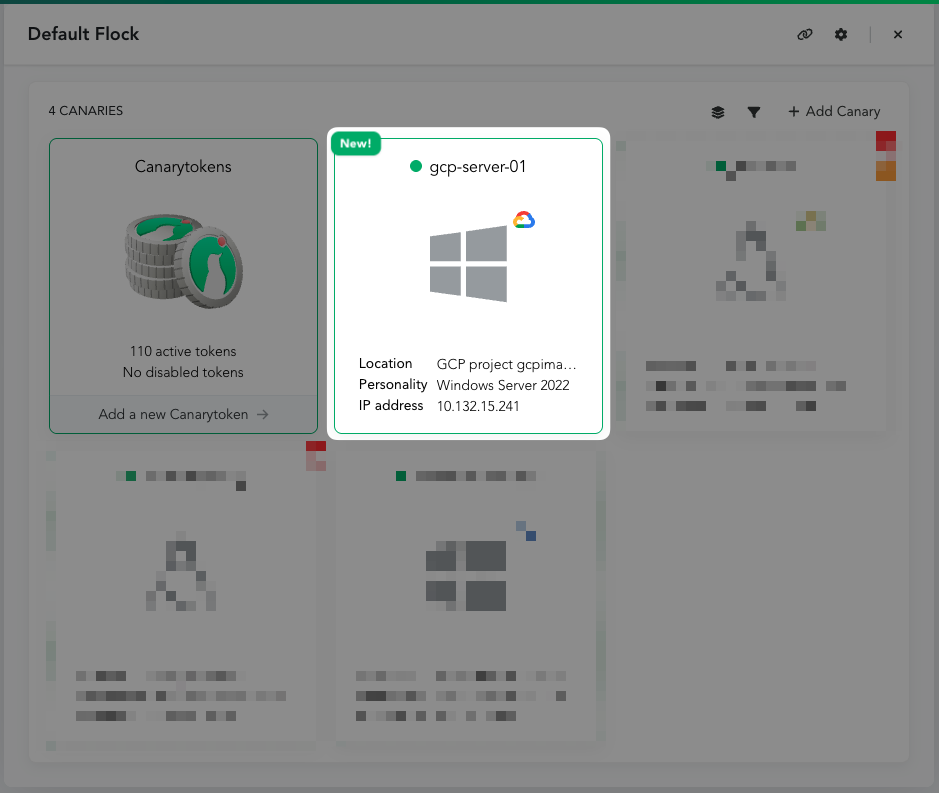The image size is (939, 793).
Task: Click the GCP project location value
Action: tap(506, 364)
